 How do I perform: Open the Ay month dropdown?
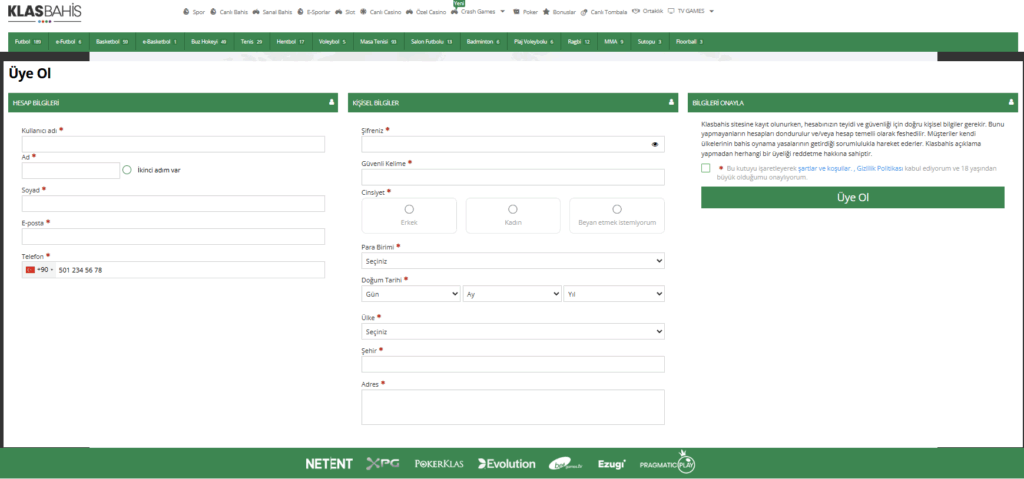(x=512, y=294)
